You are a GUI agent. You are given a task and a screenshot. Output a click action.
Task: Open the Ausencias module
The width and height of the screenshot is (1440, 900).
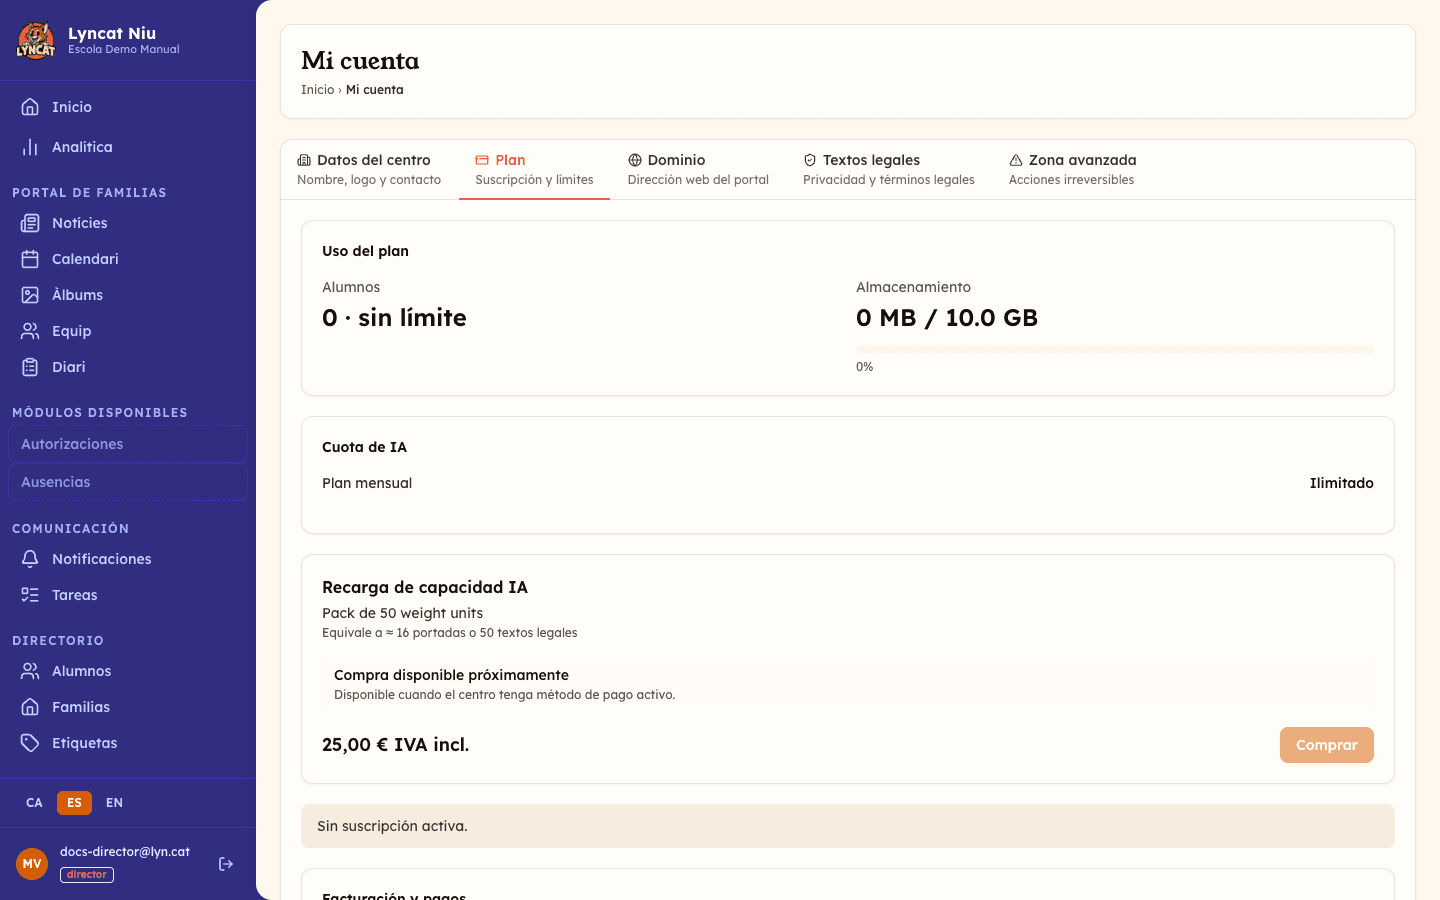point(128,482)
